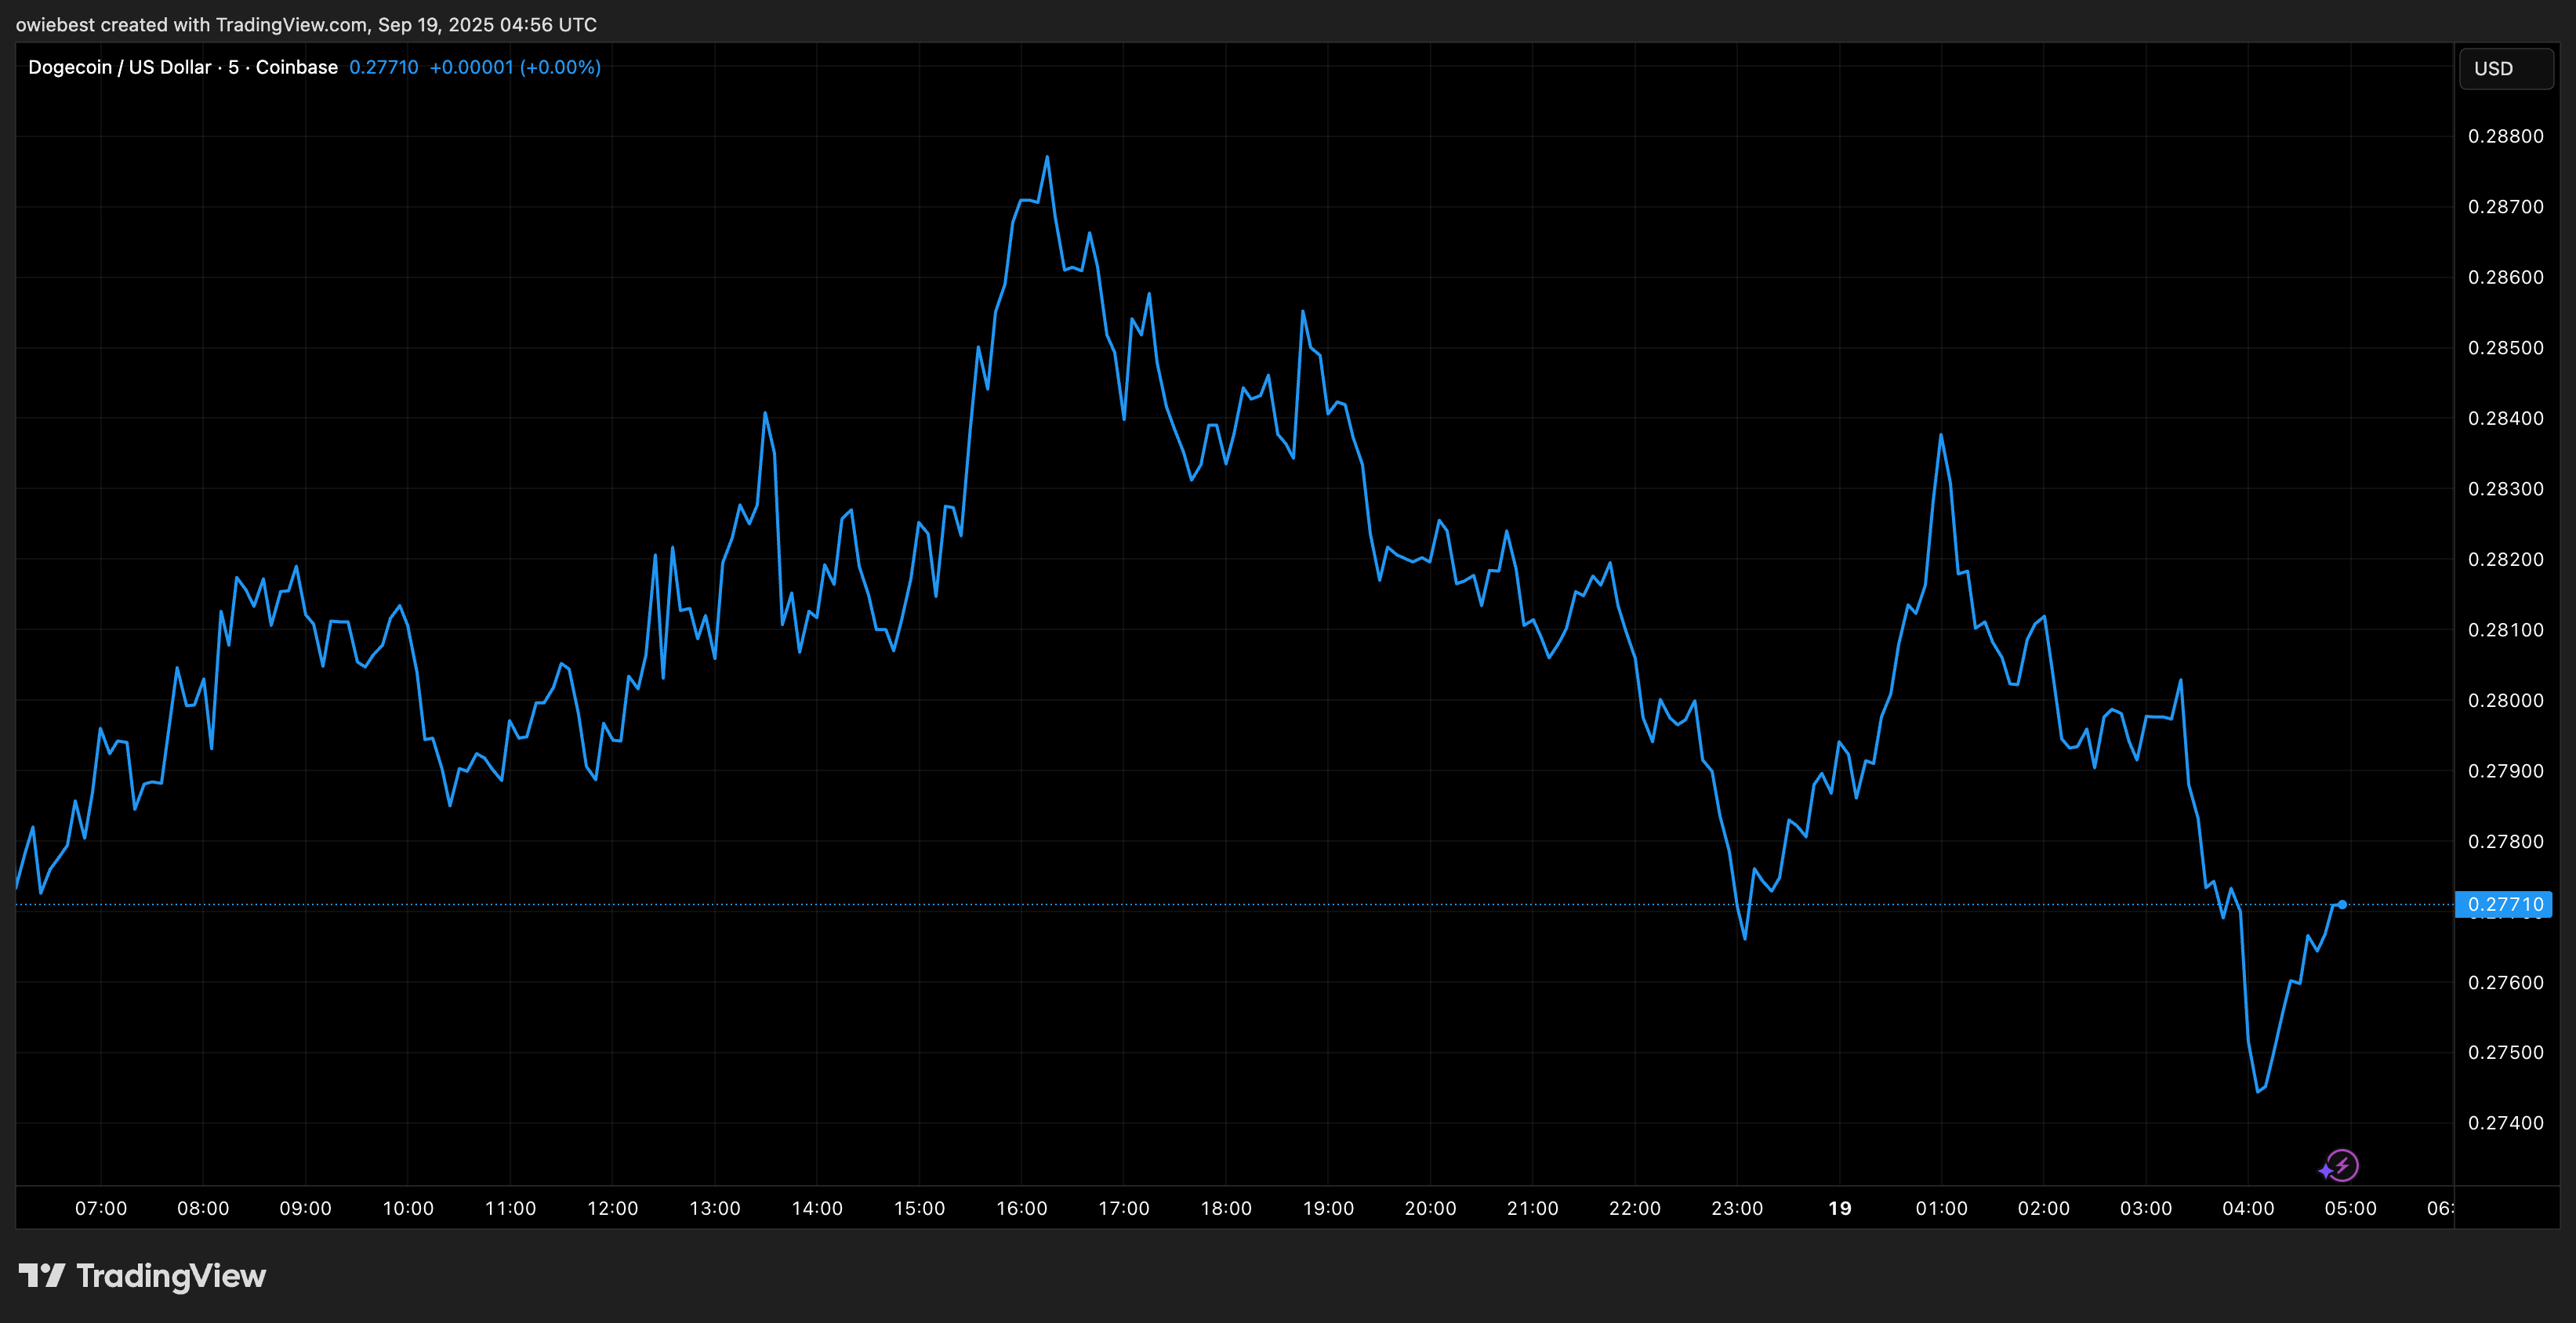2576x1323 pixels.
Task: Click the chart peak near 16:00
Action: 1047,157
